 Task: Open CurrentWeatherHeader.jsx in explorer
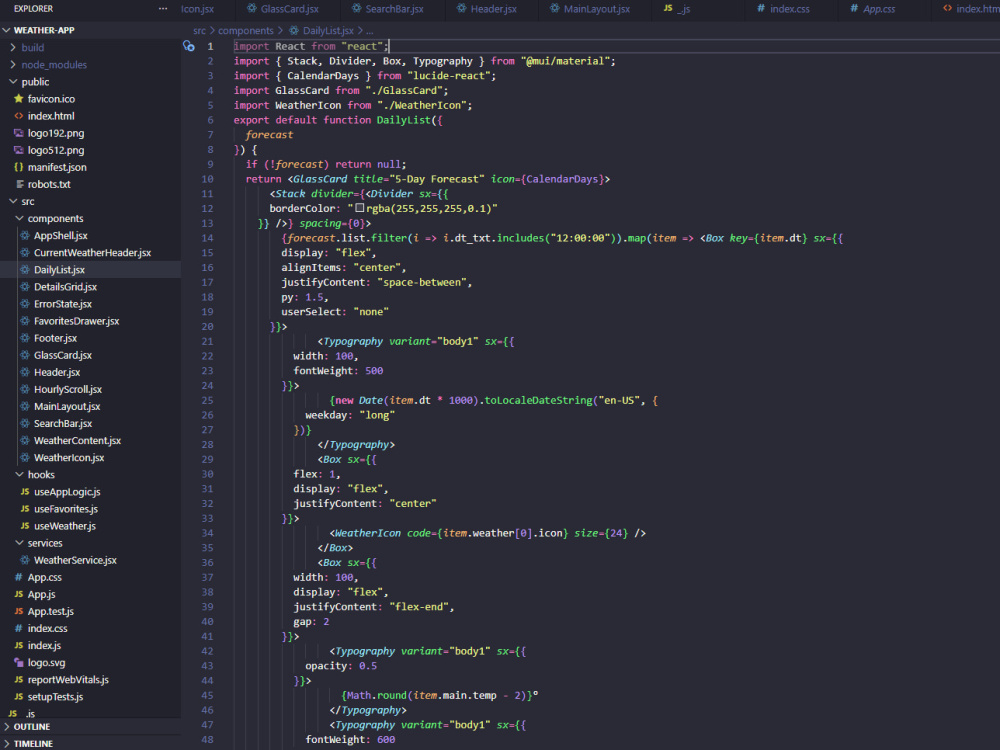[91, 253]
